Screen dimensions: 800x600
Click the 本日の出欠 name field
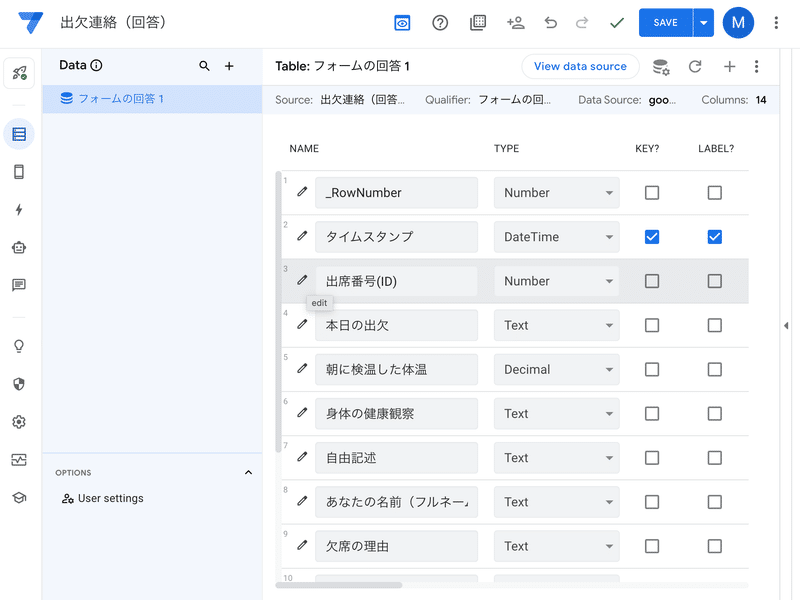(396, 325)
